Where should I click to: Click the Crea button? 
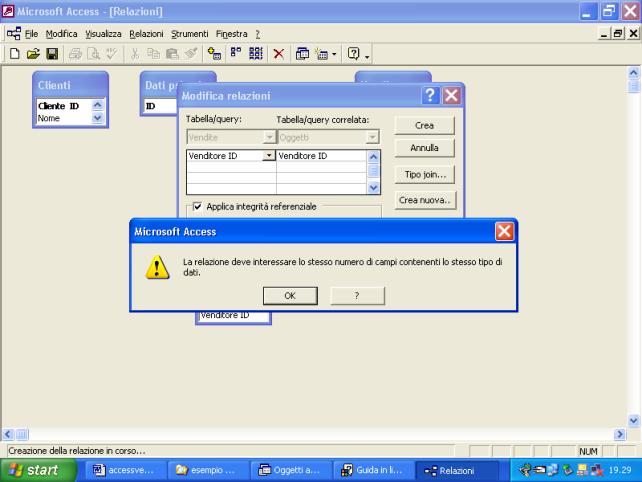point(425,125)
